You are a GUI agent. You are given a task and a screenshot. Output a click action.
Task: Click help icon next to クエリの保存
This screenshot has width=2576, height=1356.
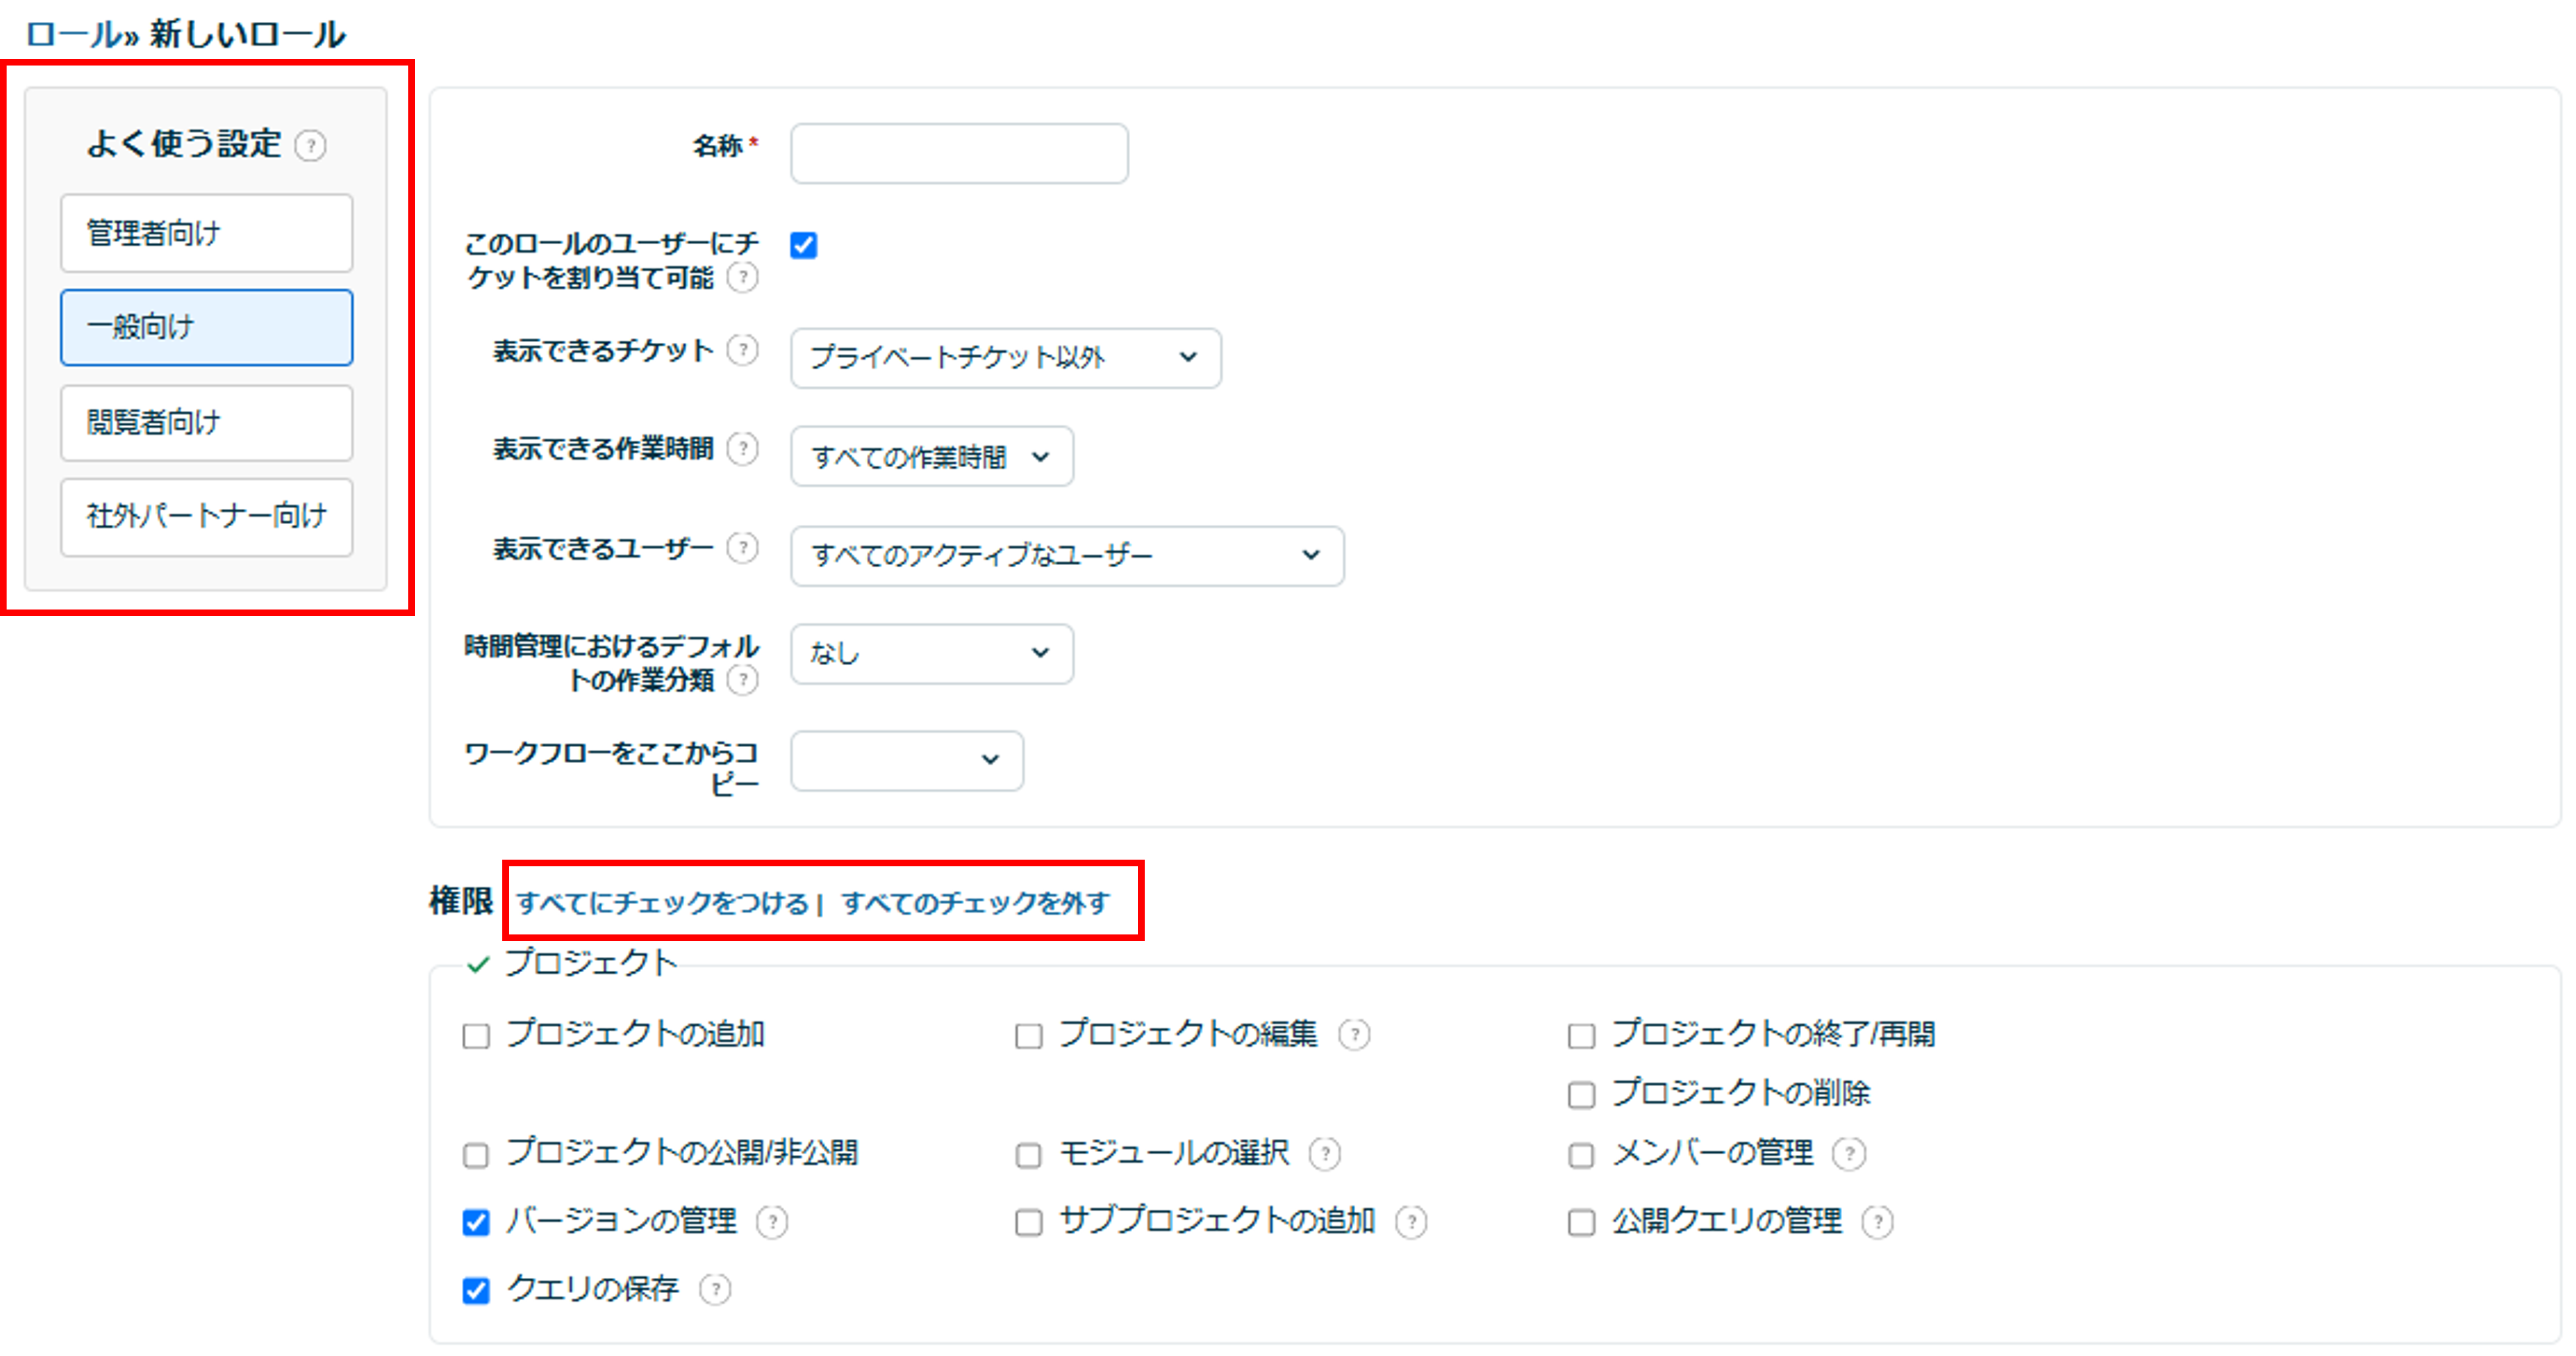click(x=715, y=1290)
